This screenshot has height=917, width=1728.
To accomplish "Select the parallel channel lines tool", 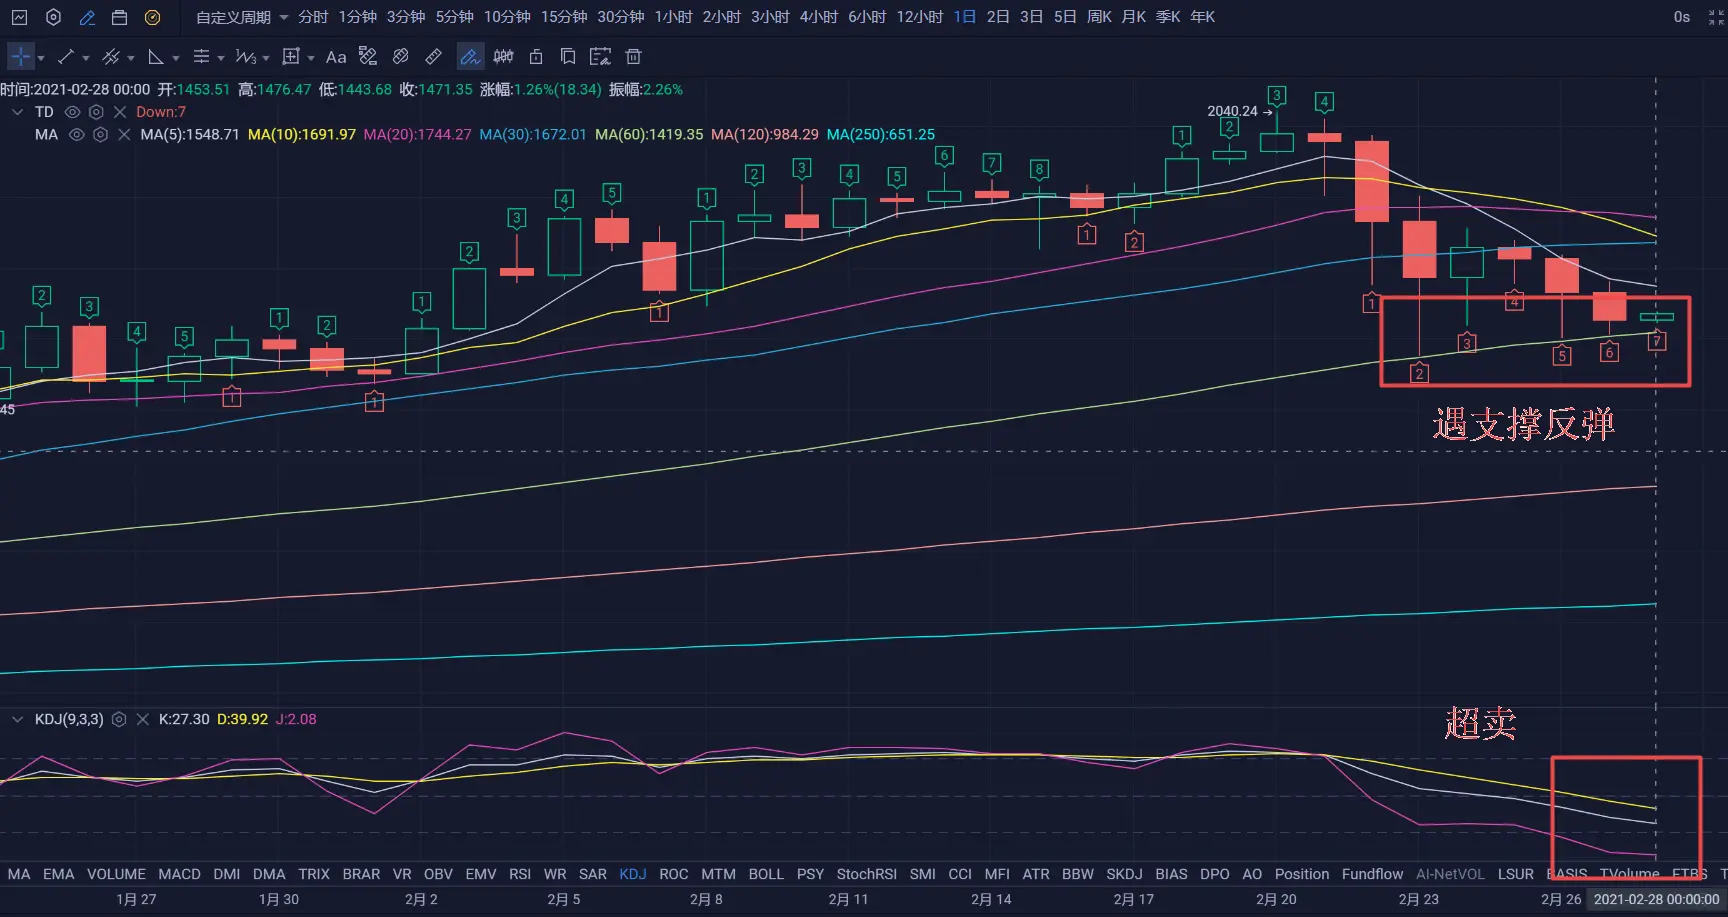I will point(111,57).
